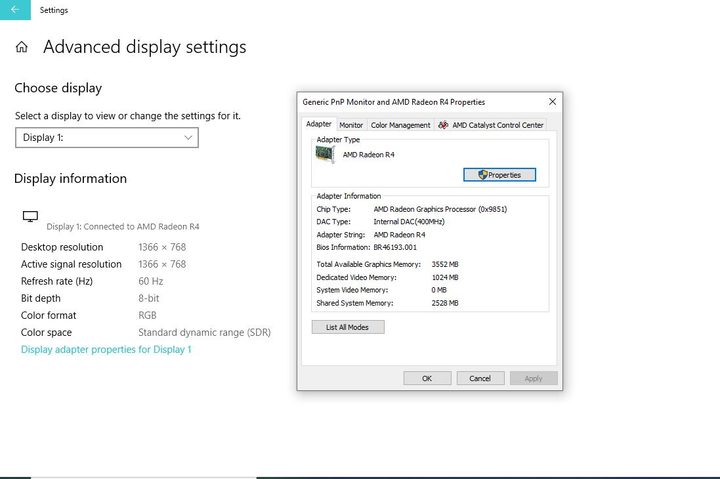Viewport: 720px width, 479px height.
Task: Open the Display 1 dropdown
Action: pyautogui.click(x=107, y=138)
